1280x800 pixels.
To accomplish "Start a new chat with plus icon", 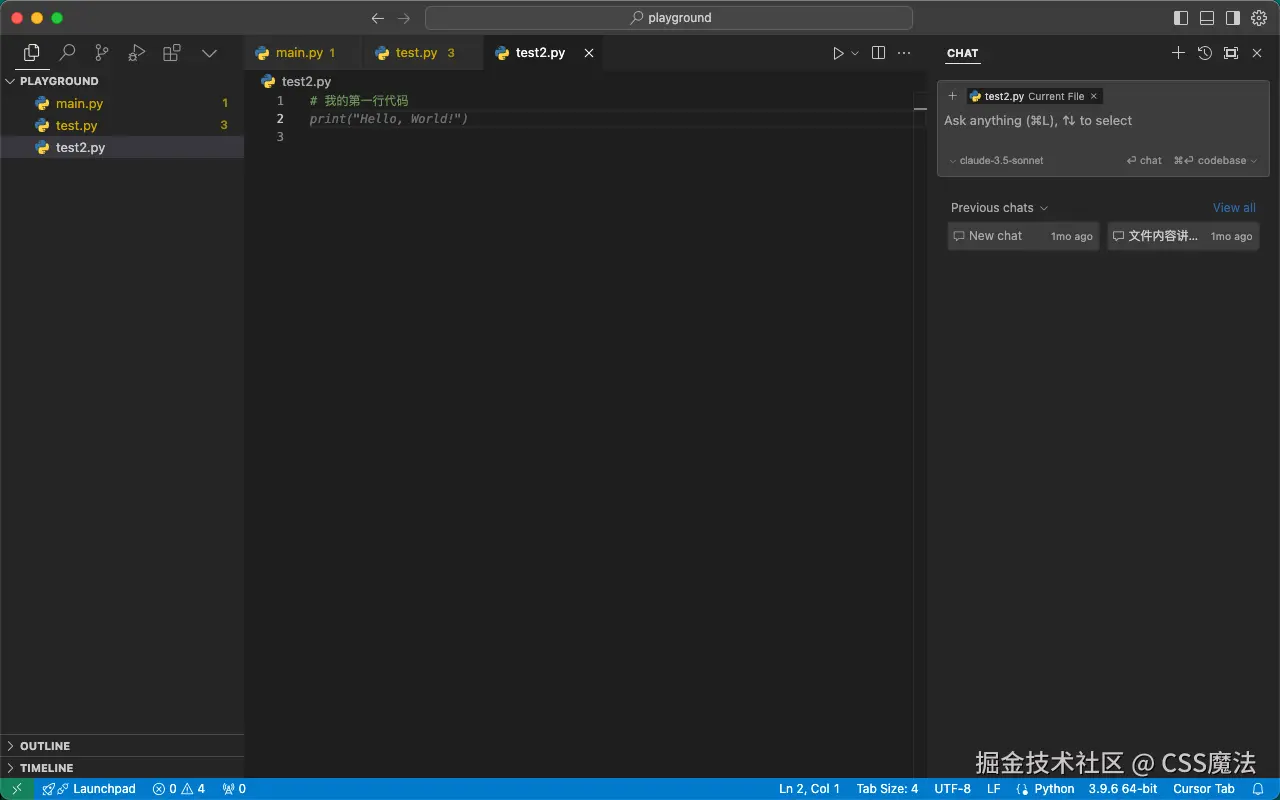I will coord(1178,53).
